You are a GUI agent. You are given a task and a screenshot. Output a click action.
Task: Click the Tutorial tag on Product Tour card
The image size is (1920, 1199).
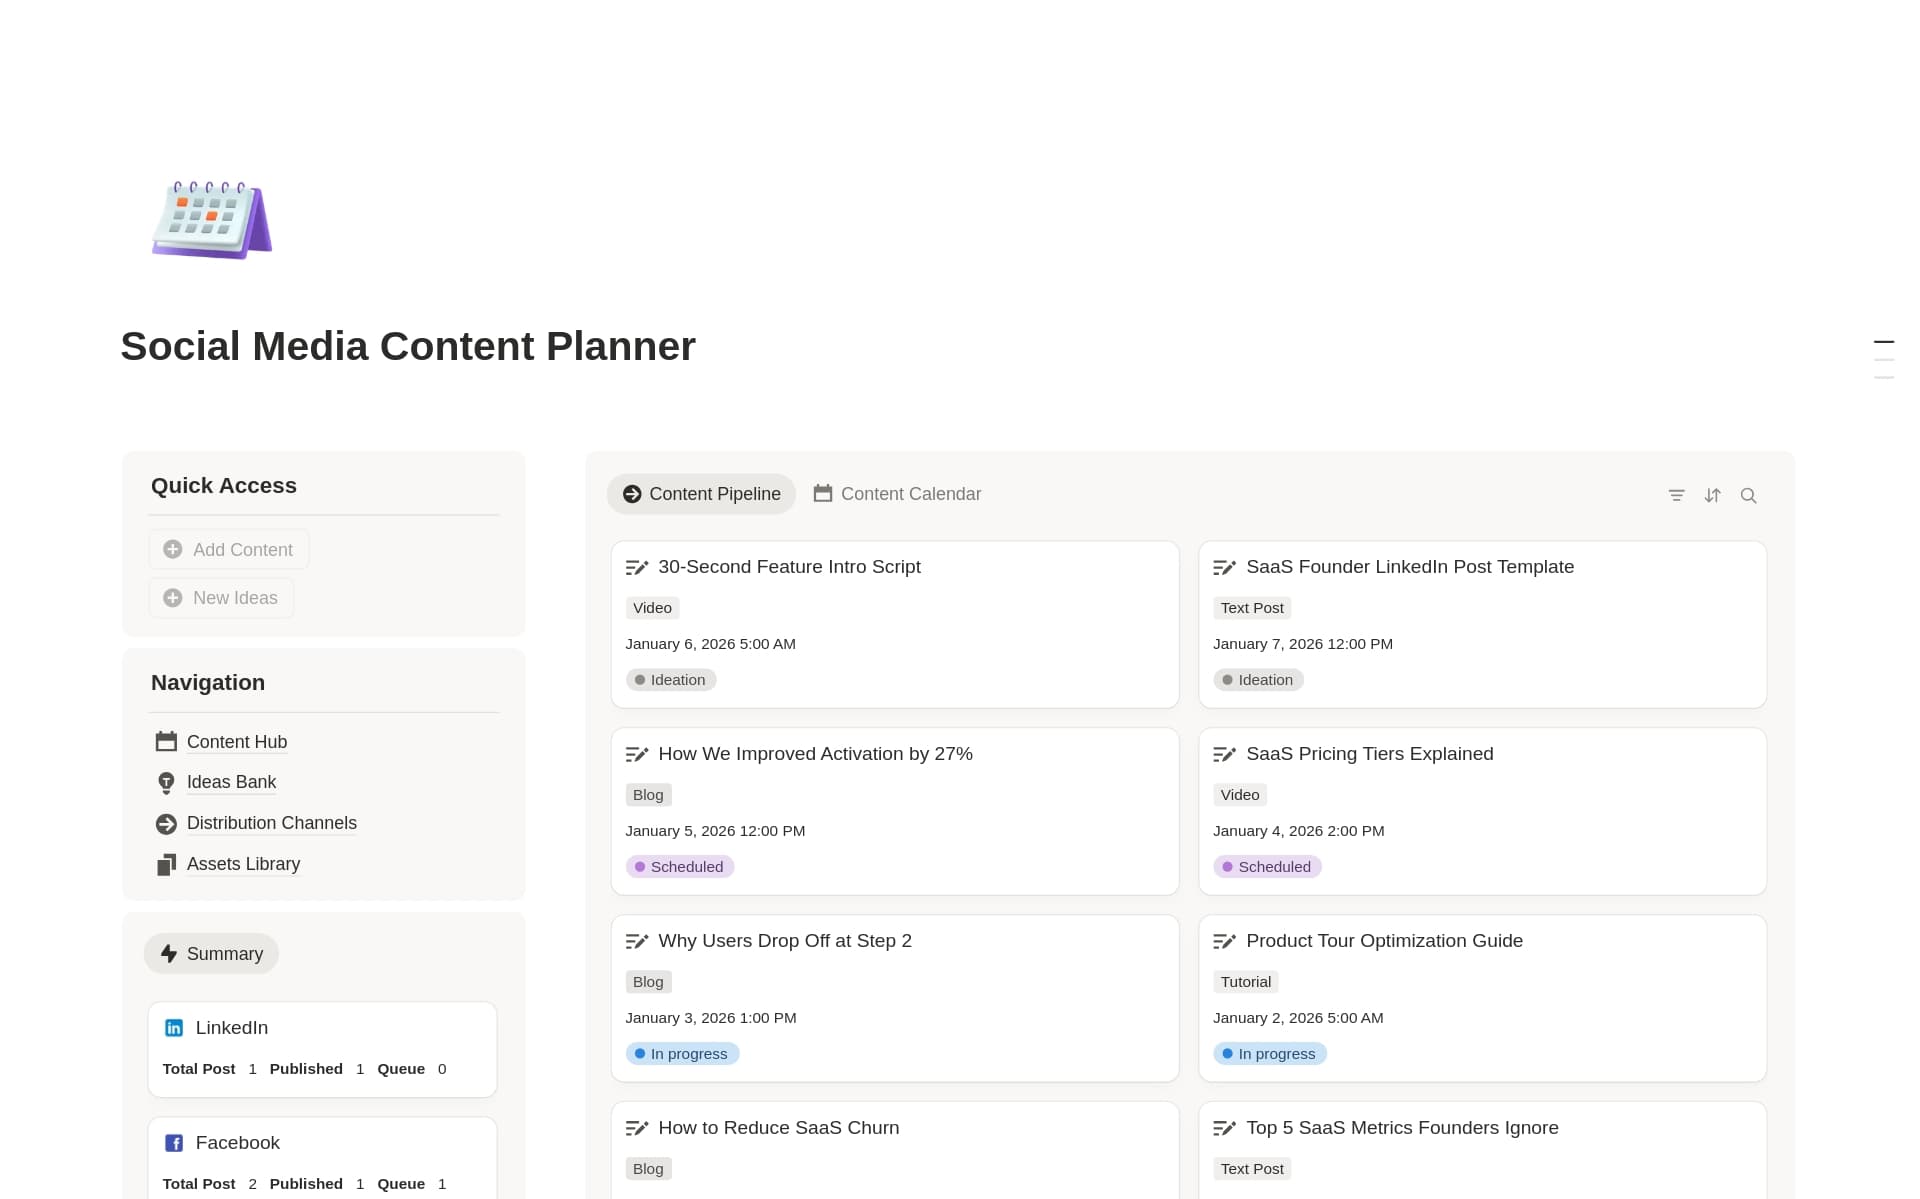click(1246, 982)
